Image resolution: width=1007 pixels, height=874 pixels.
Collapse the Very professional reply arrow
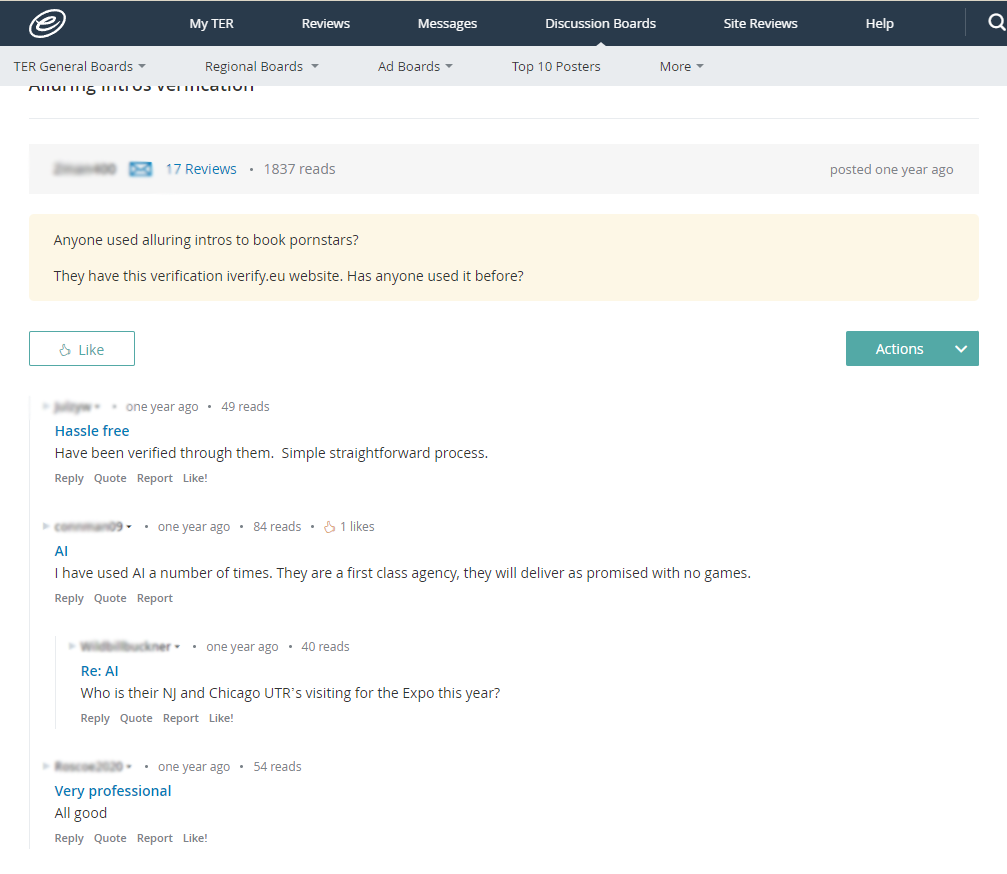(46, 767)
